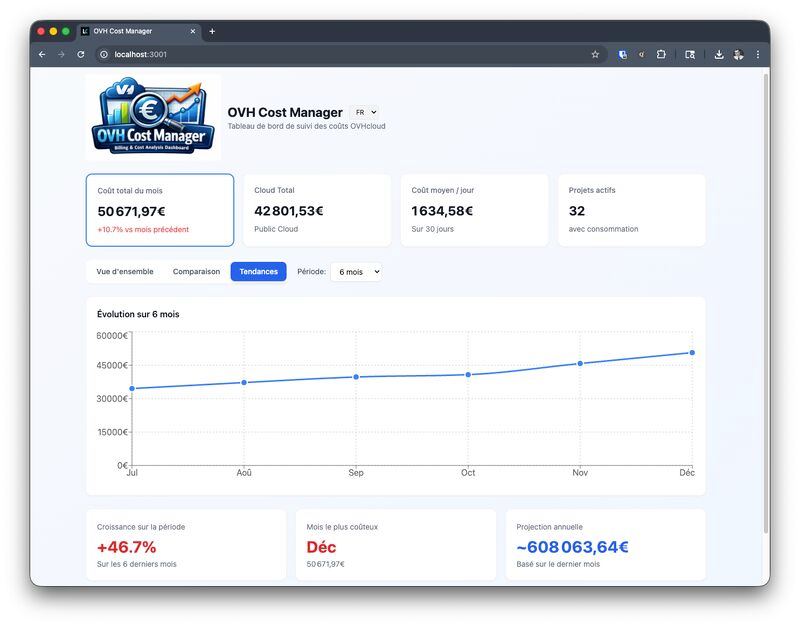View site information icon in address bar
Image resolution: width=800 pixels, height=626 pixels.
[x=104, y=54]
